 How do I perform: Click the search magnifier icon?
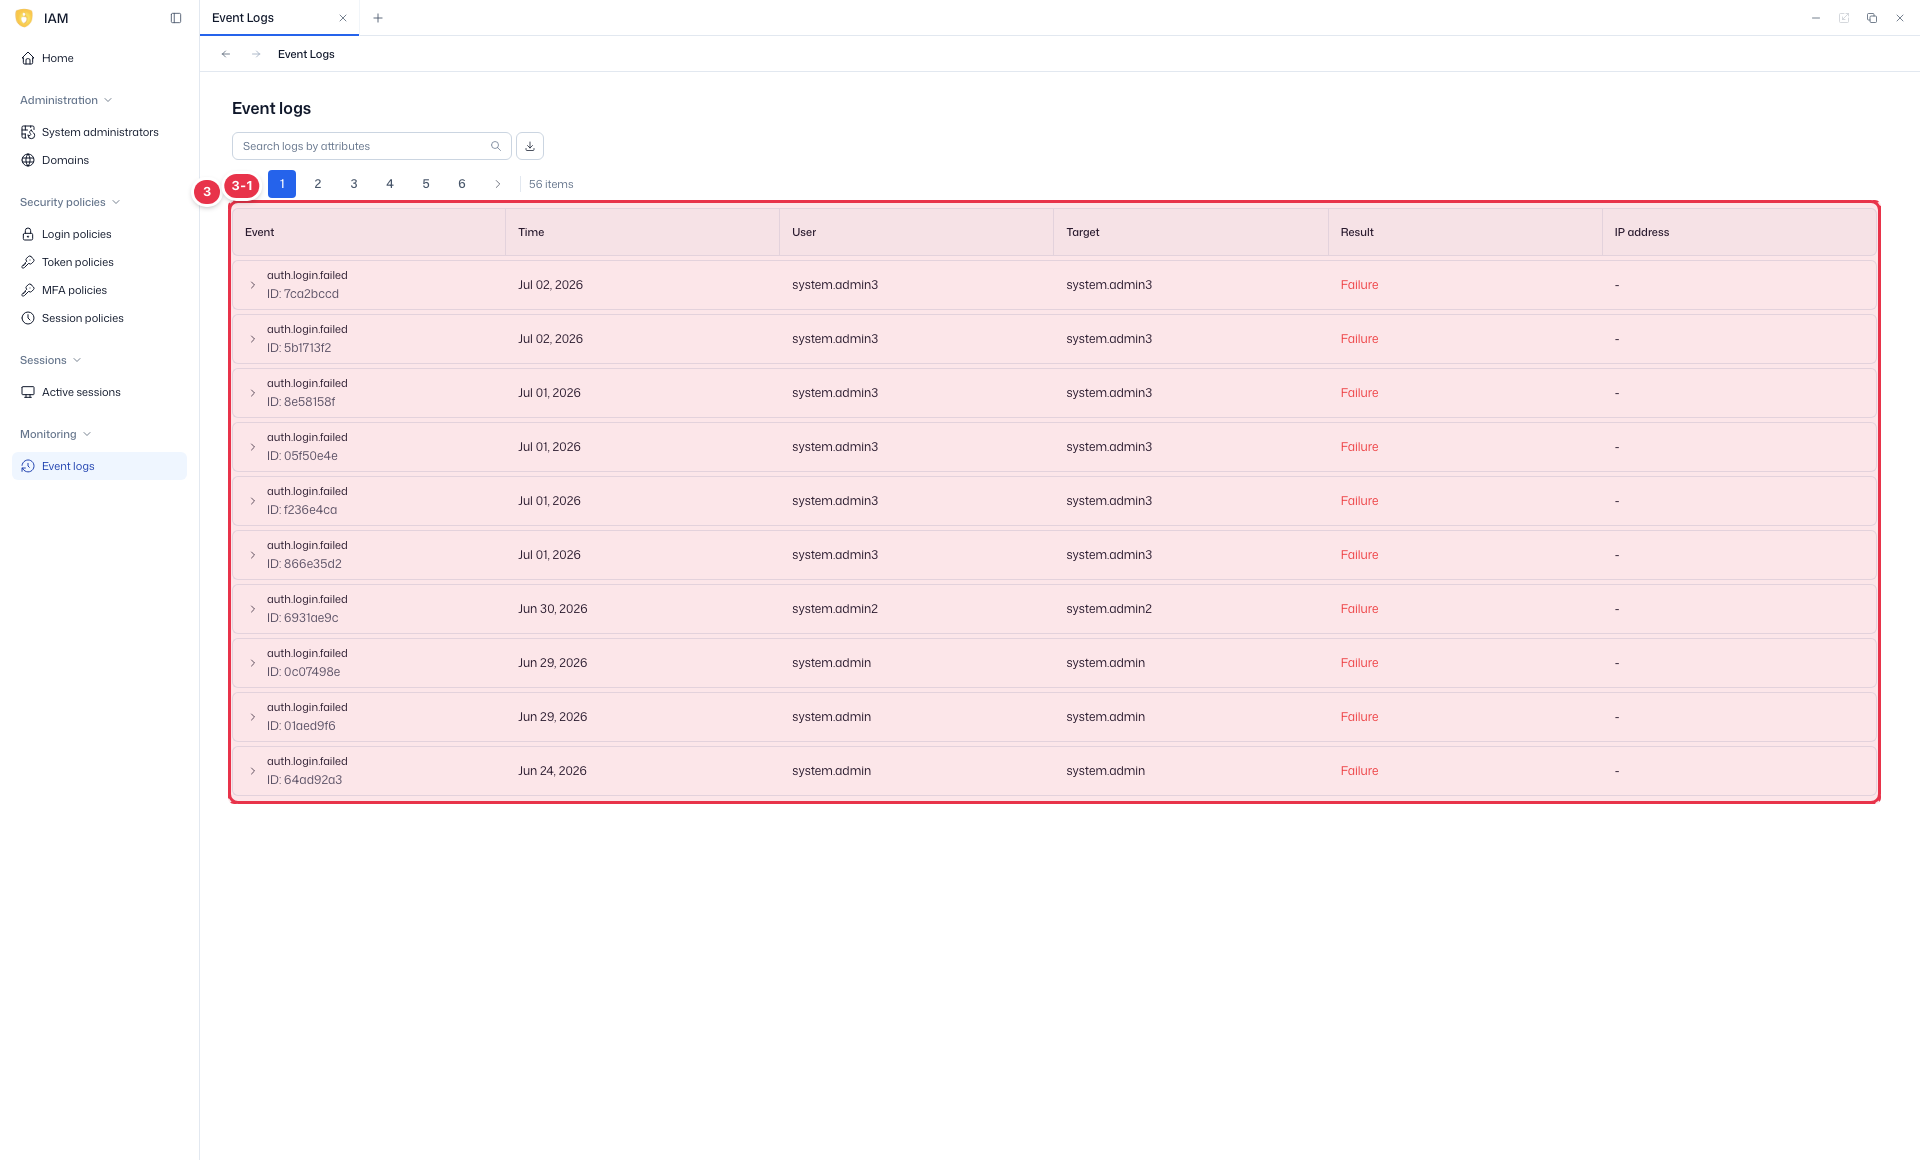click(x=496, y=146)
